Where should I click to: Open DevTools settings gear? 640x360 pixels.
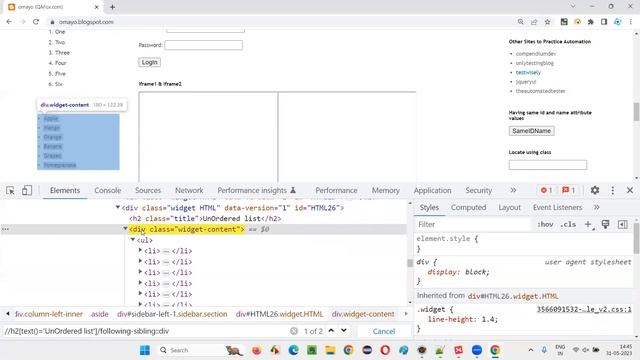coord(595,190)
